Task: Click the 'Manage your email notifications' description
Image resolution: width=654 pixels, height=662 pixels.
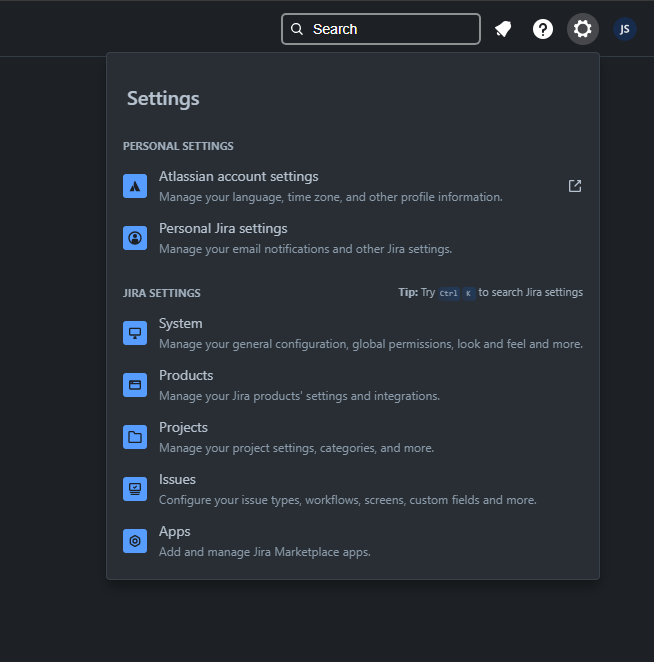Action: pyautogui.click(x=305, y=249)
